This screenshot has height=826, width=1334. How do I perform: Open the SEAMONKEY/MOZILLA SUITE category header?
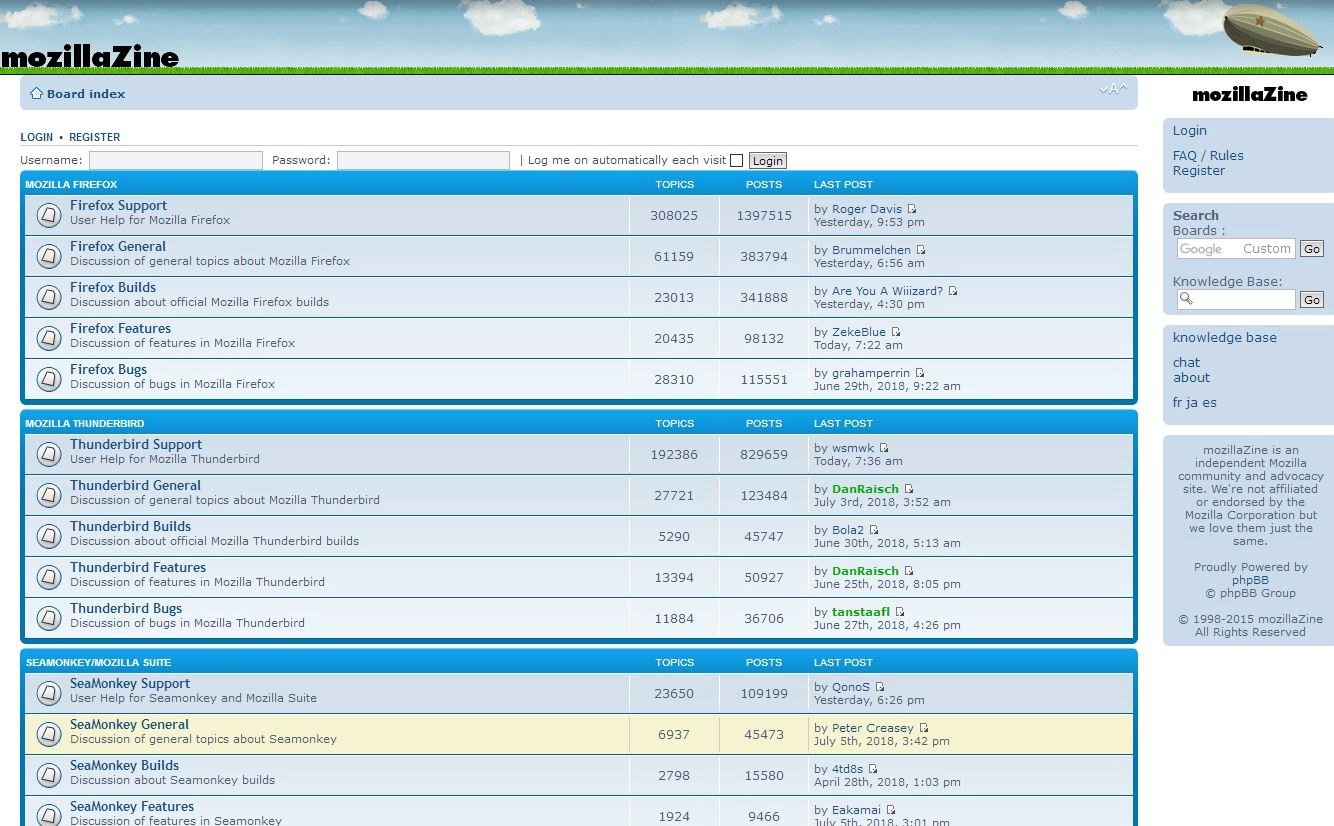[98, 663]
